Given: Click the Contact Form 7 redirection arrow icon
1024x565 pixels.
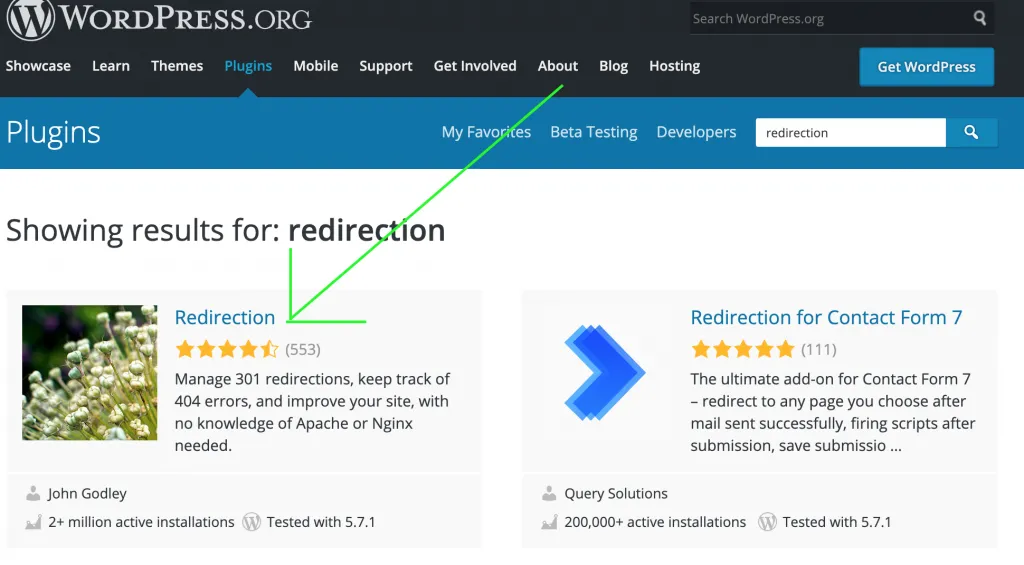Looking at the screenshot, I should coord(604,372).
